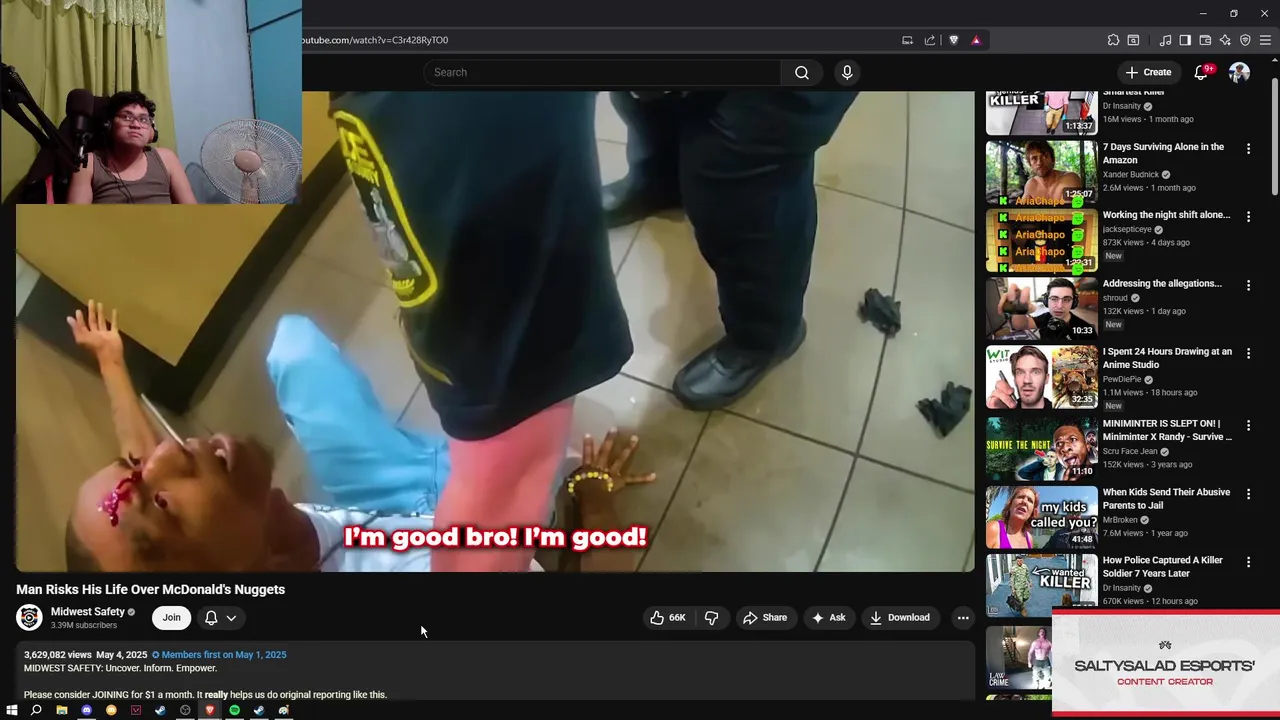Image resolution: width=1280 pixels, height=720 pixels.
Task: Click the search magnifier button on YouTube
Action: pyautogui.click(x=802, y=72)
